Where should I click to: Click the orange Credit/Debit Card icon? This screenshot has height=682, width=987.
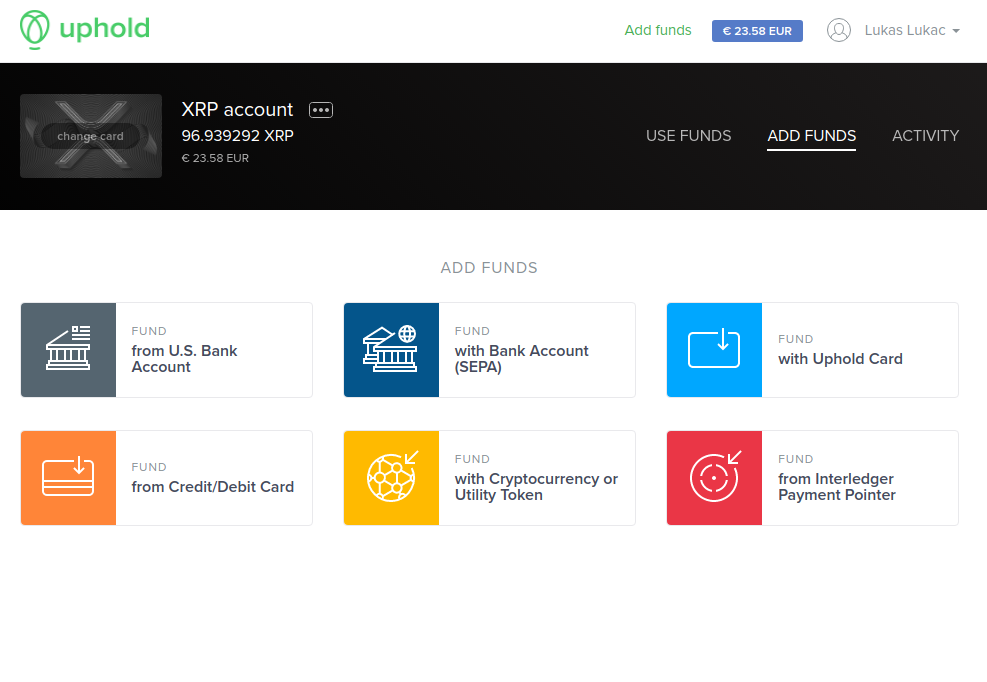(68, 478)
